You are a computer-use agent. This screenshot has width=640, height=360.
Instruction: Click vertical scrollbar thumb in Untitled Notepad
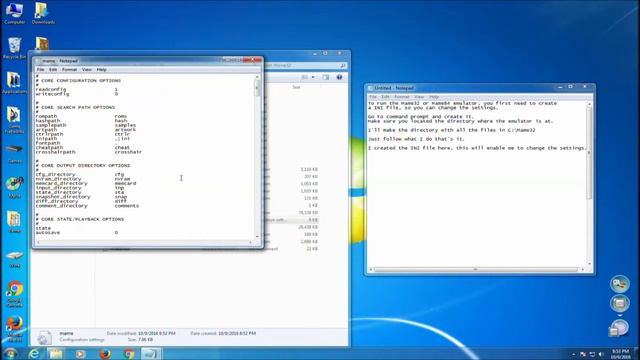[589, 153]
